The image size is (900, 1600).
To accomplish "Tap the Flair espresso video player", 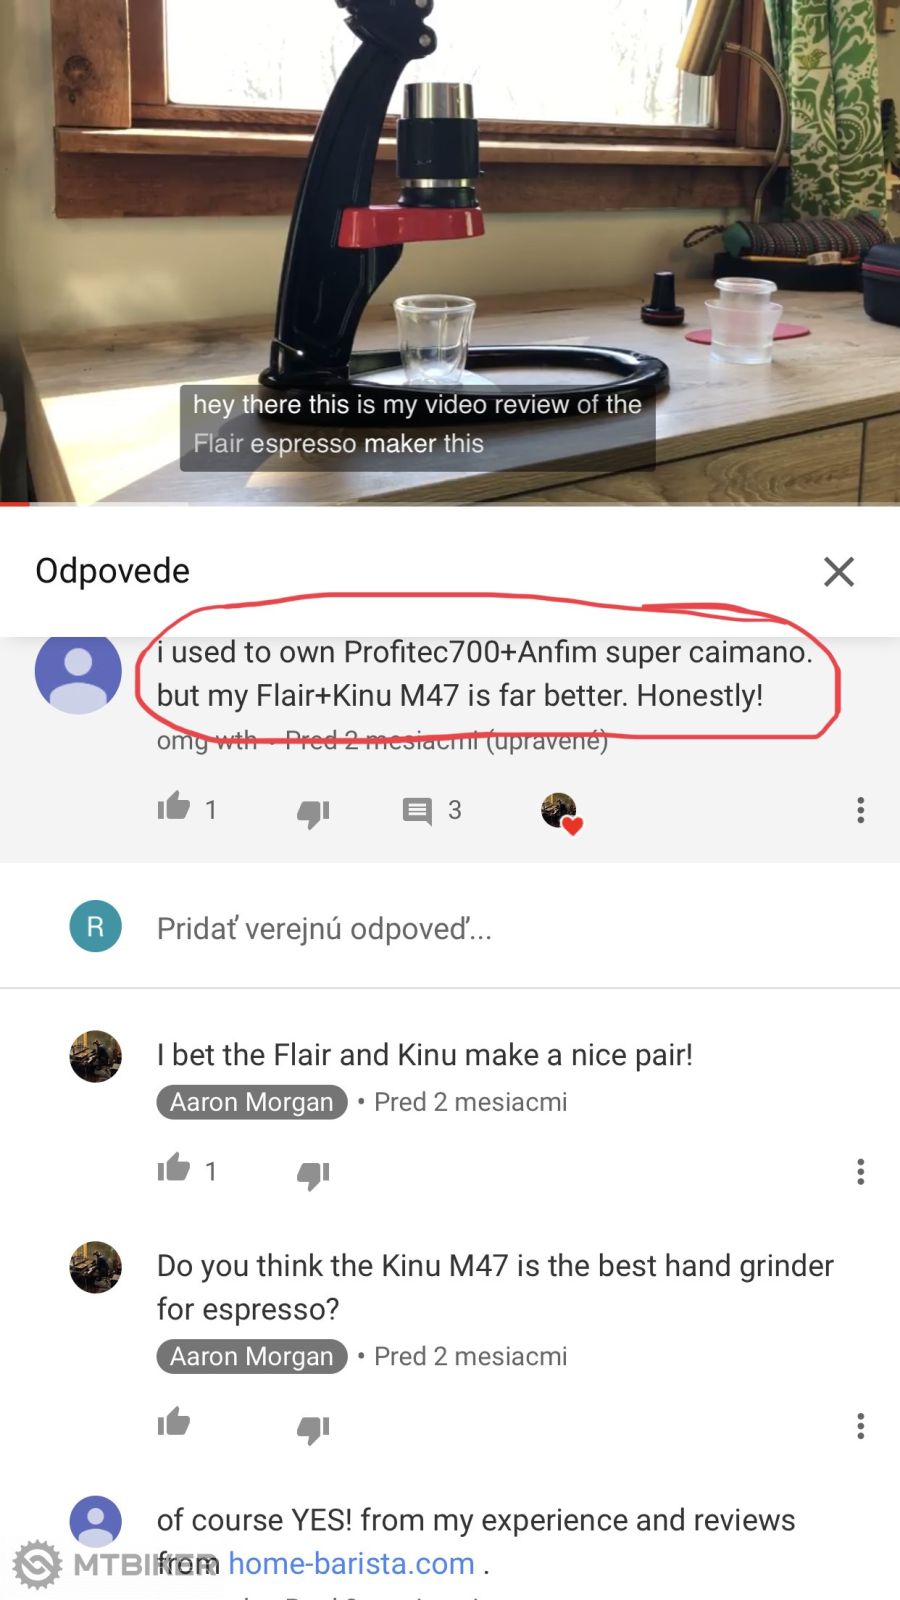I will (x=450, y=250).
